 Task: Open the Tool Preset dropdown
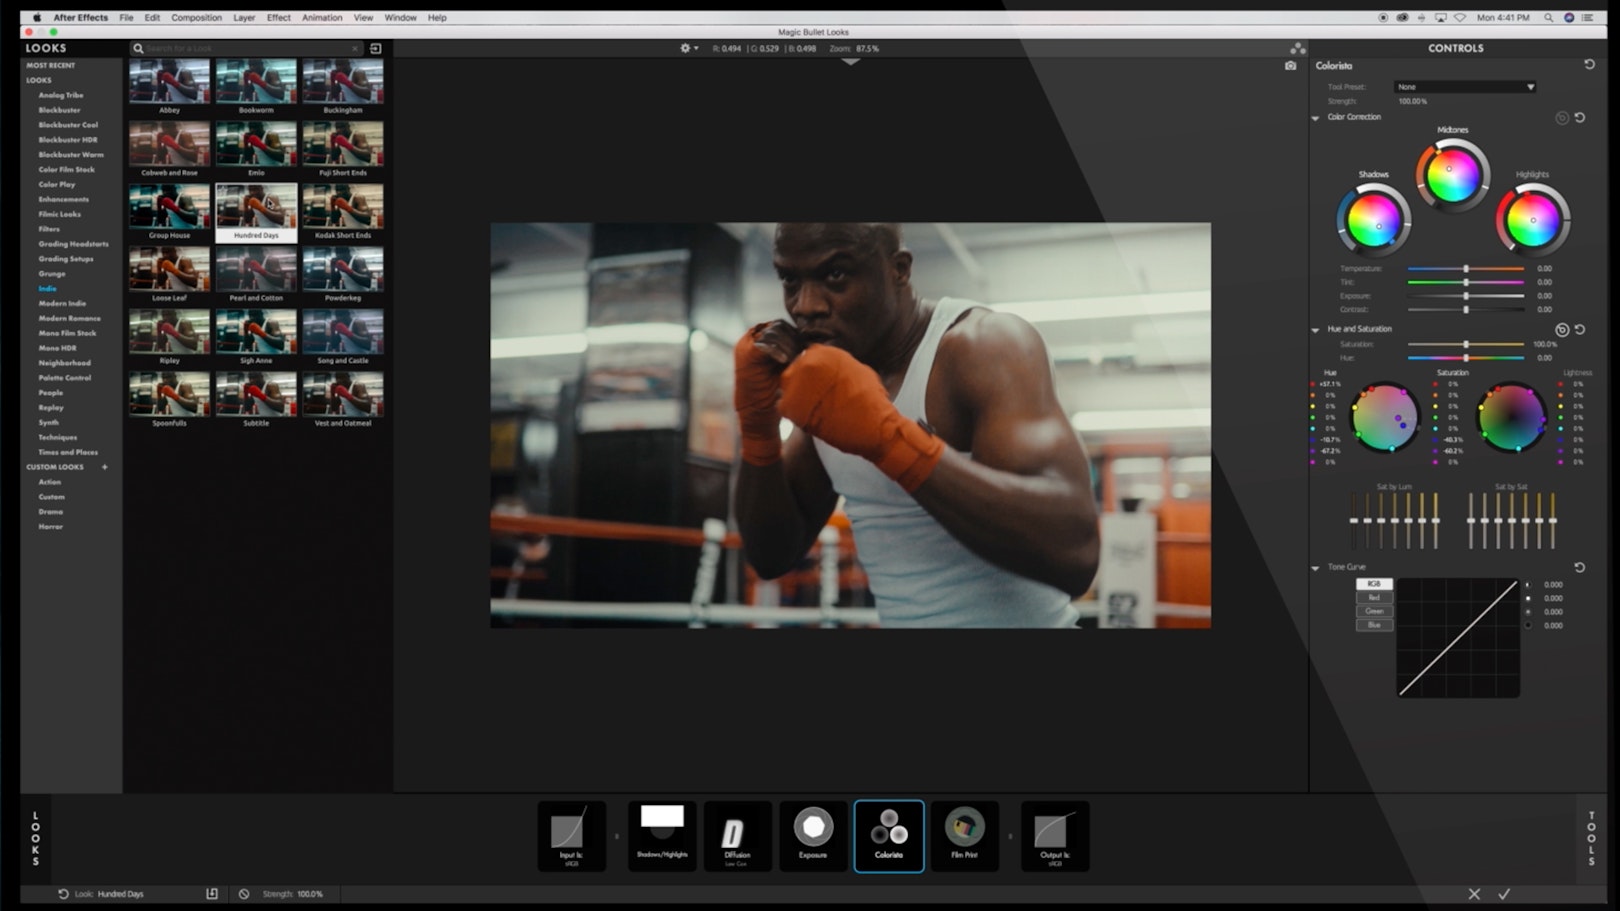(1463, 86)
